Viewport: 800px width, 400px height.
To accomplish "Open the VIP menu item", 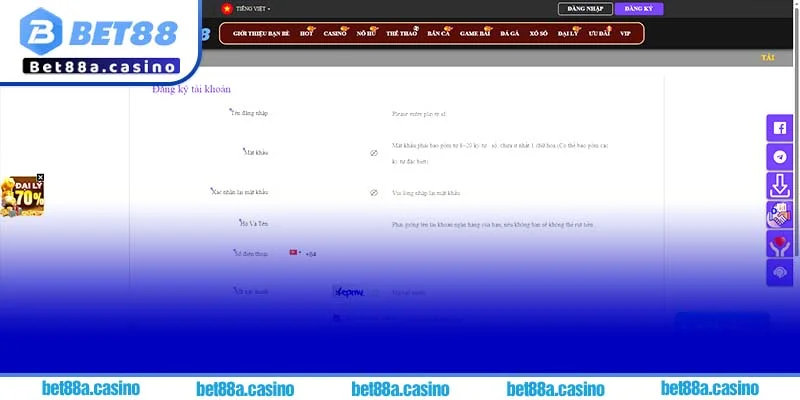I will click(626, 34).
